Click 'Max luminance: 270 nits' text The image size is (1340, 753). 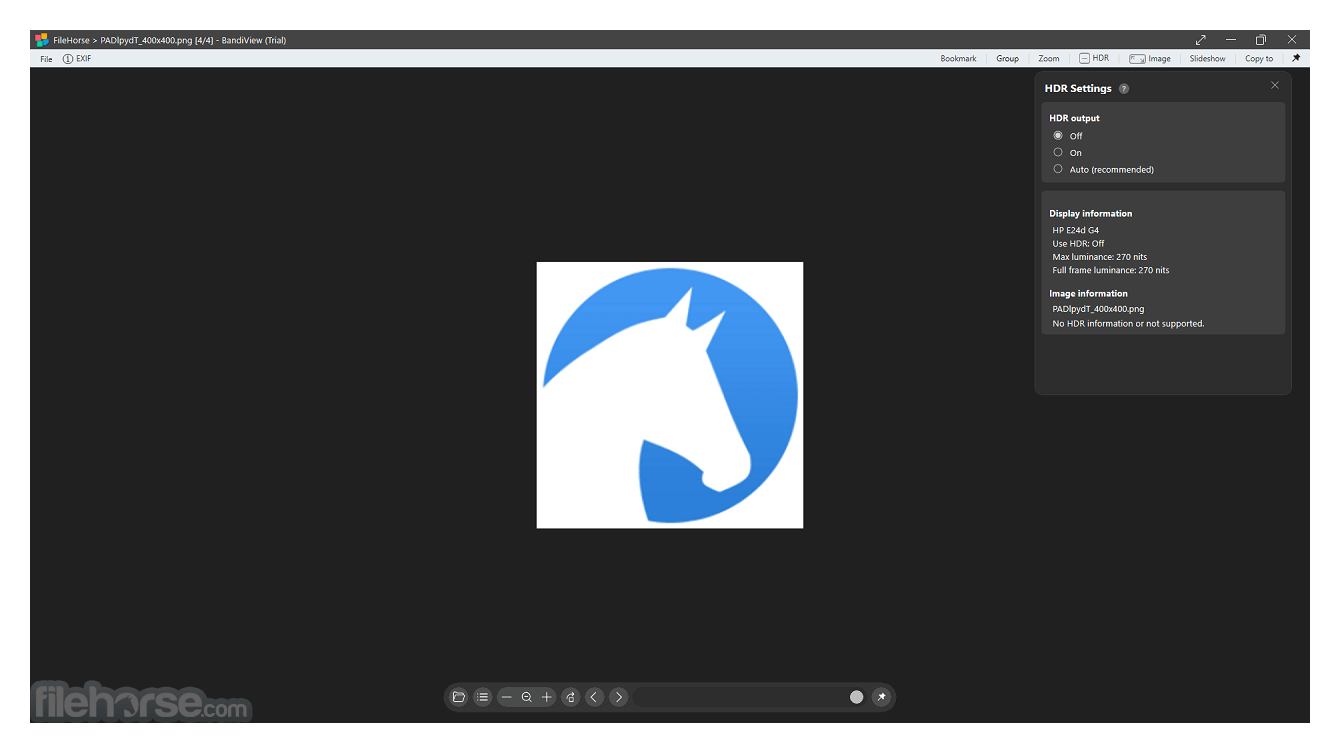[1099, 257]
